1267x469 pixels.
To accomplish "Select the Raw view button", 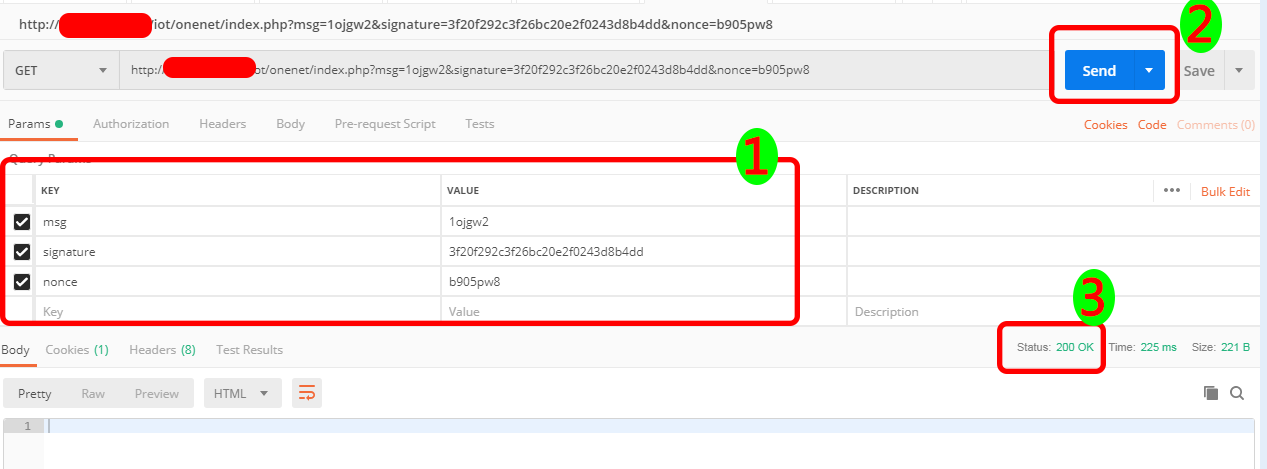I will point(93,393).
